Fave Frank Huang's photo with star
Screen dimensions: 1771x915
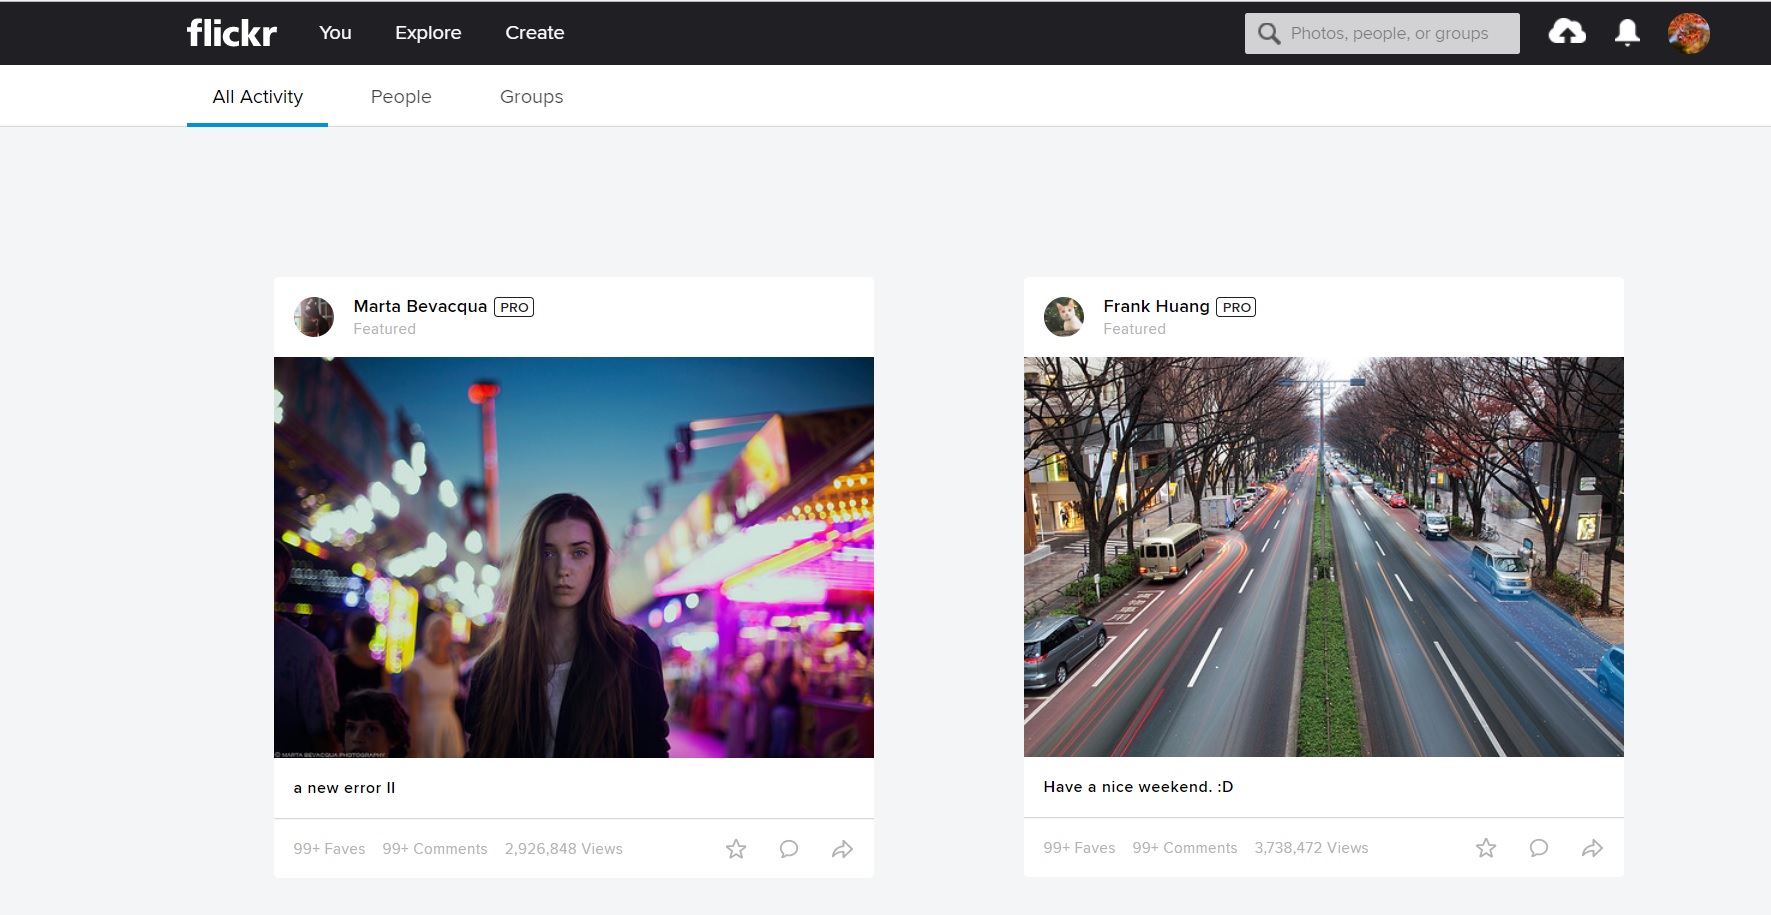[x=1486, y=848]
